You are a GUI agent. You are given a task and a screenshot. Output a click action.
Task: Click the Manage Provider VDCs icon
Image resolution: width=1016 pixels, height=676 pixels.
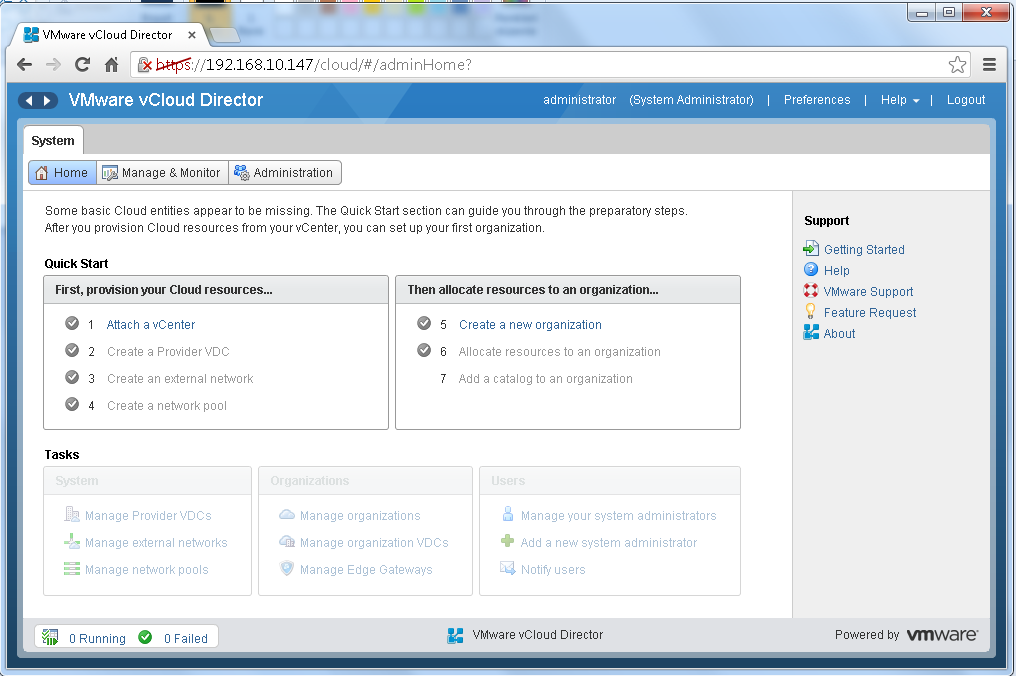pos(72,515)
